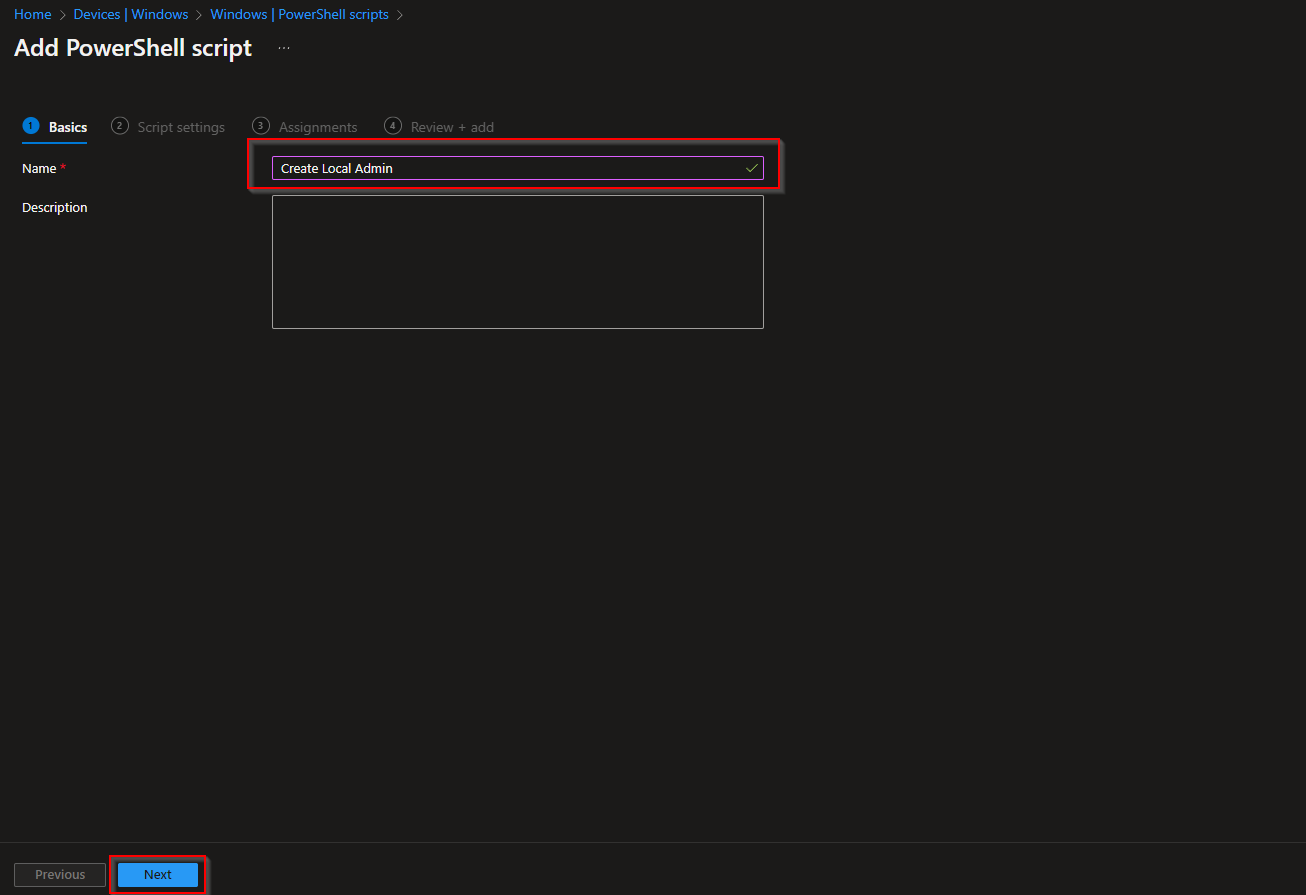Viewport: 1306px width, 895px height.
Task: Navigate to Devices | Windows via breadcrumb
Action: click(131, 14)
